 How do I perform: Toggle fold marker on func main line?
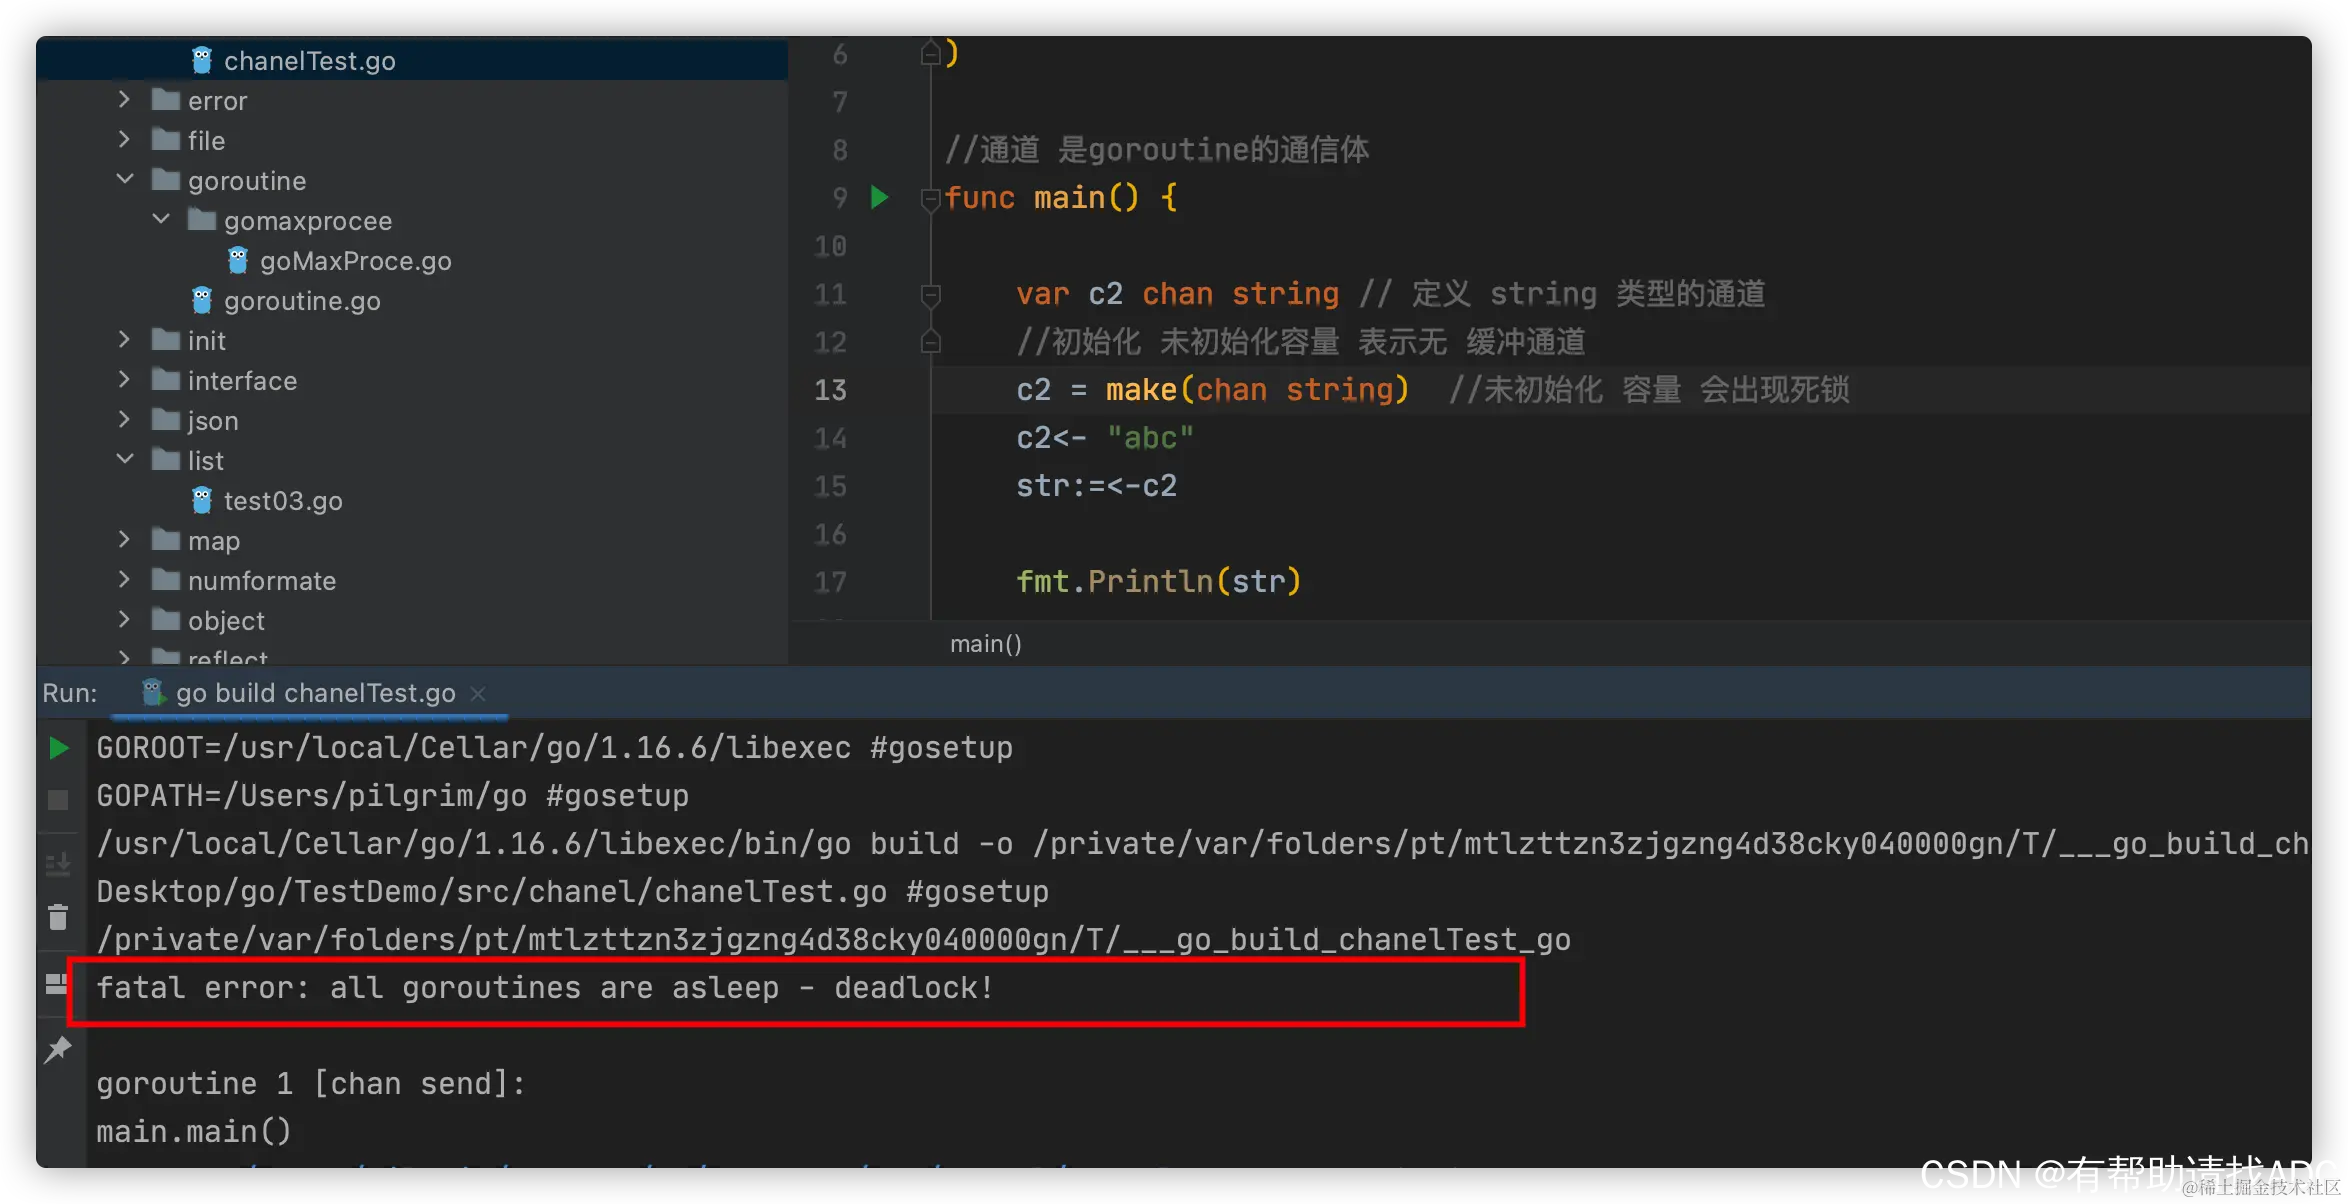point(930,198)
